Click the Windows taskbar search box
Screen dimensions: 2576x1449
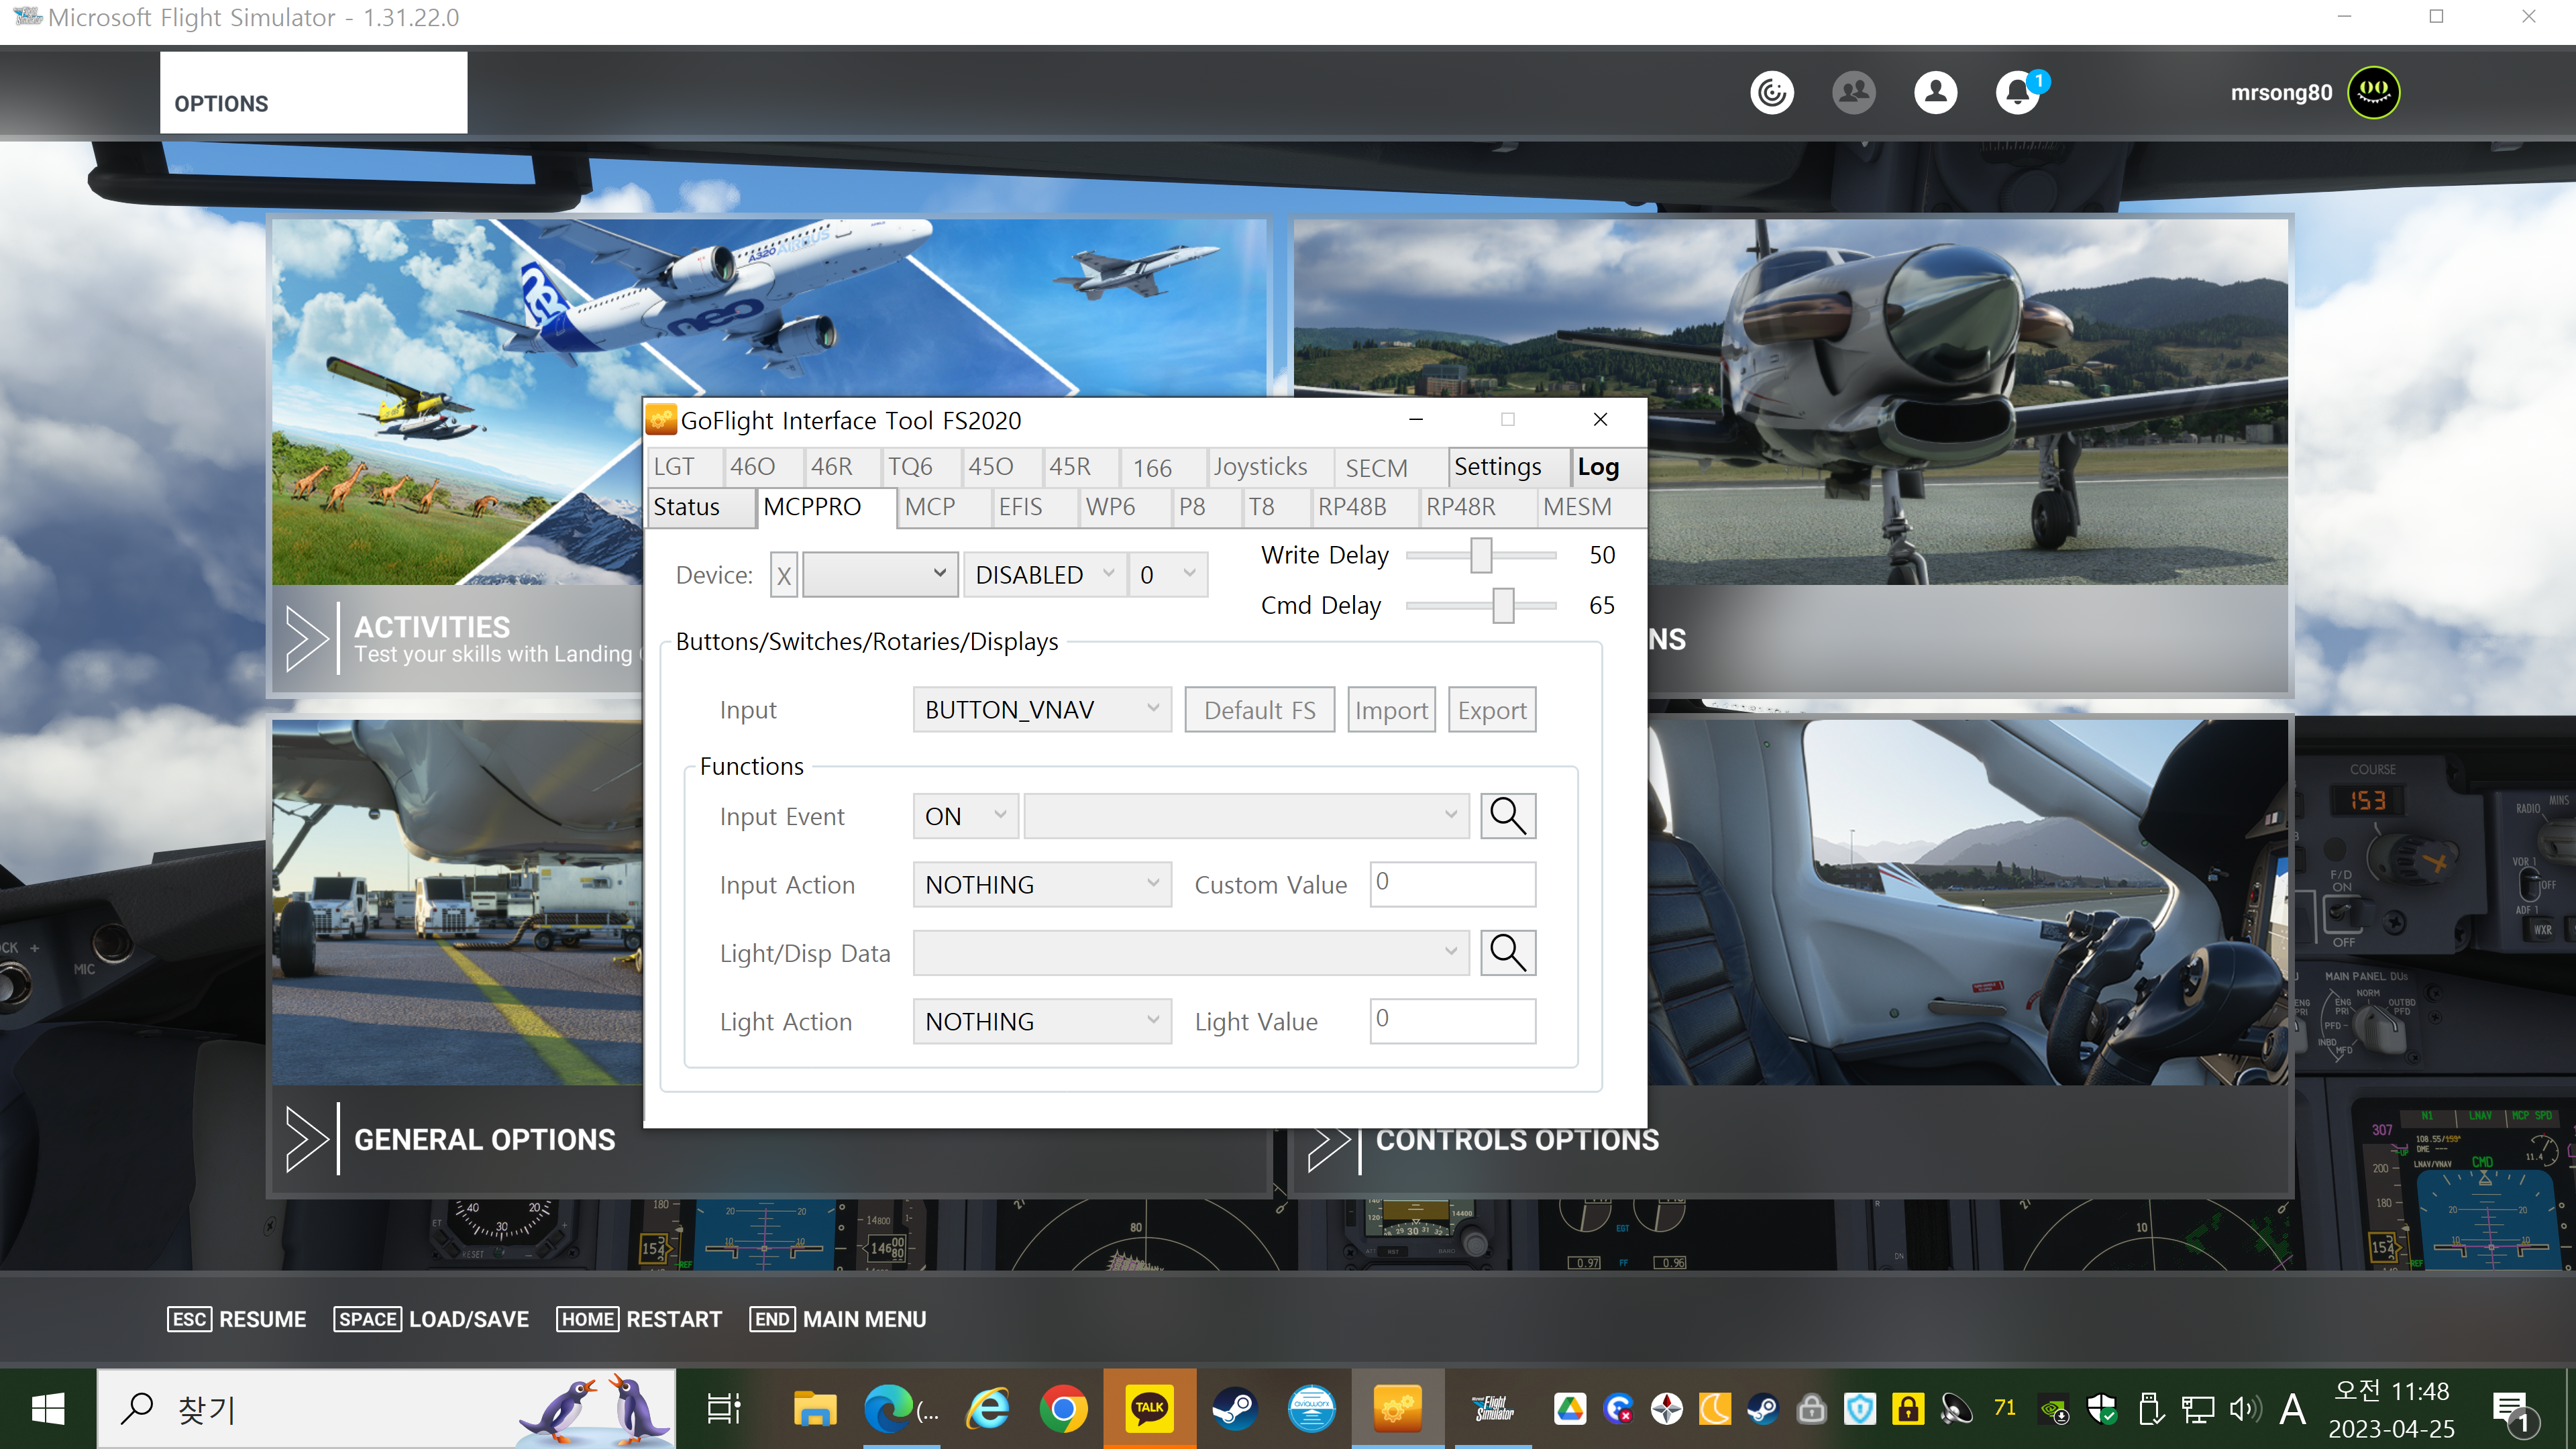(x=386, y=1409)
